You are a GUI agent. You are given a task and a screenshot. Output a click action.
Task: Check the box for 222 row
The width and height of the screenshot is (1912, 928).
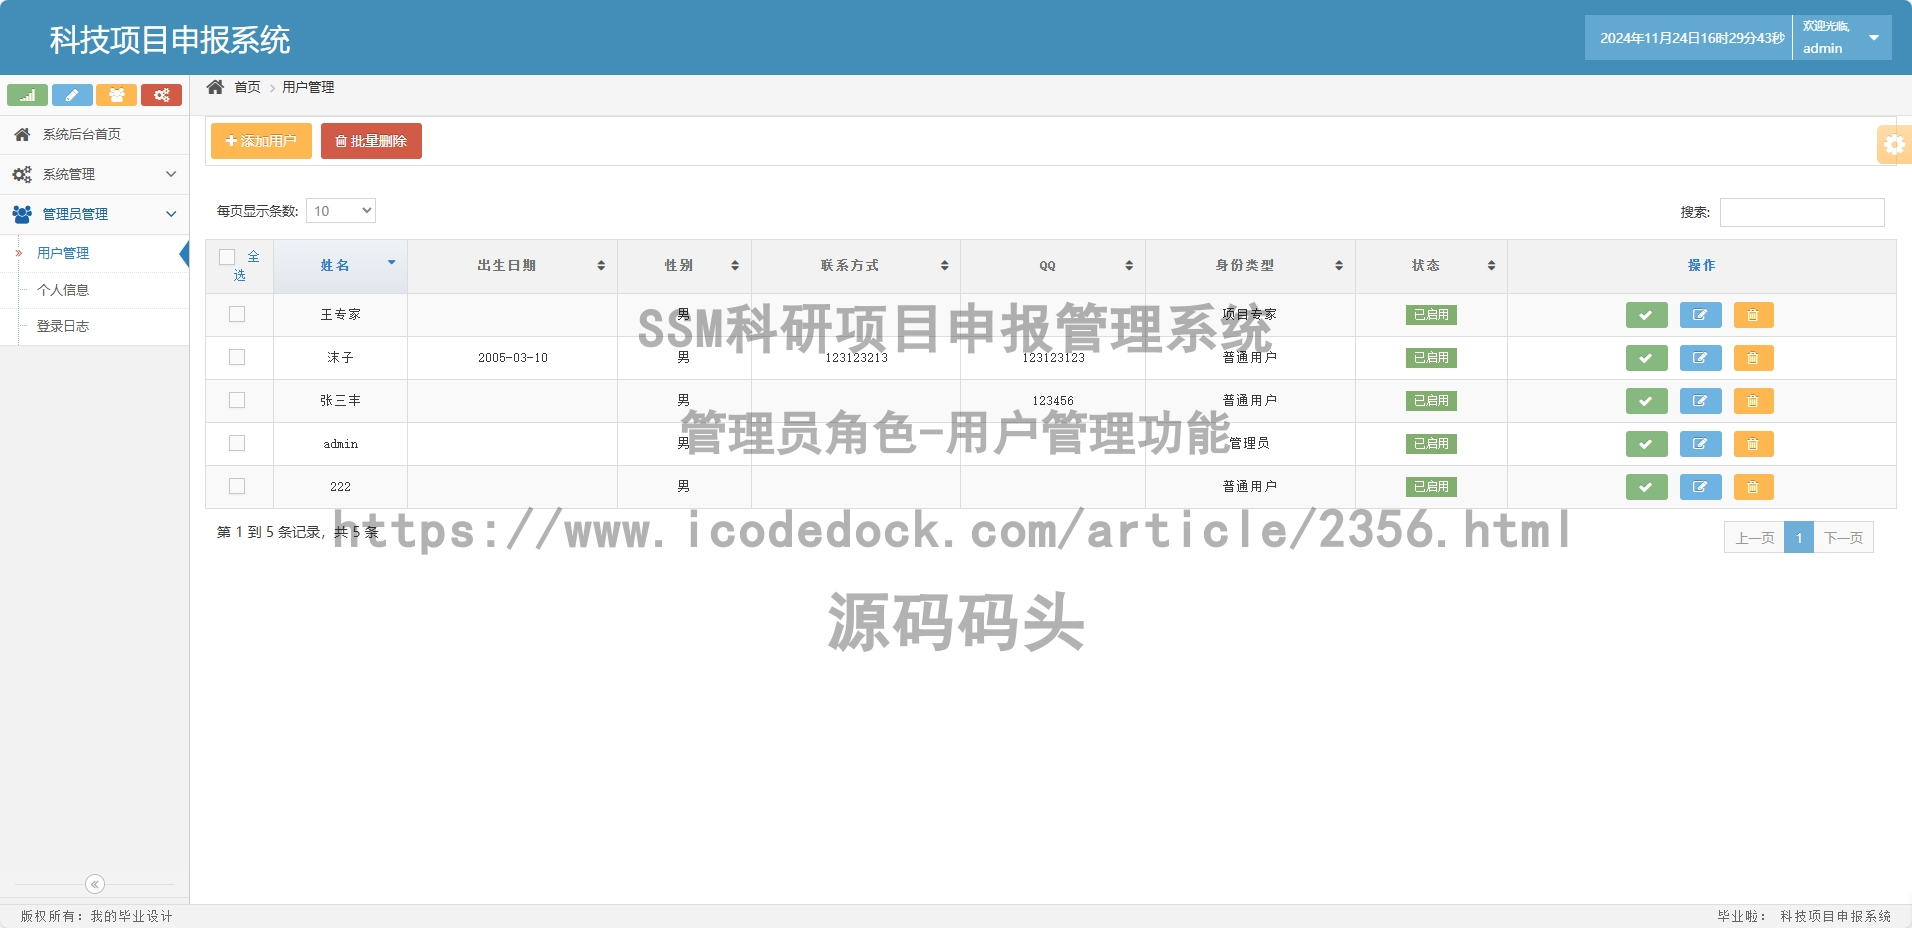[x=237, y=486]
